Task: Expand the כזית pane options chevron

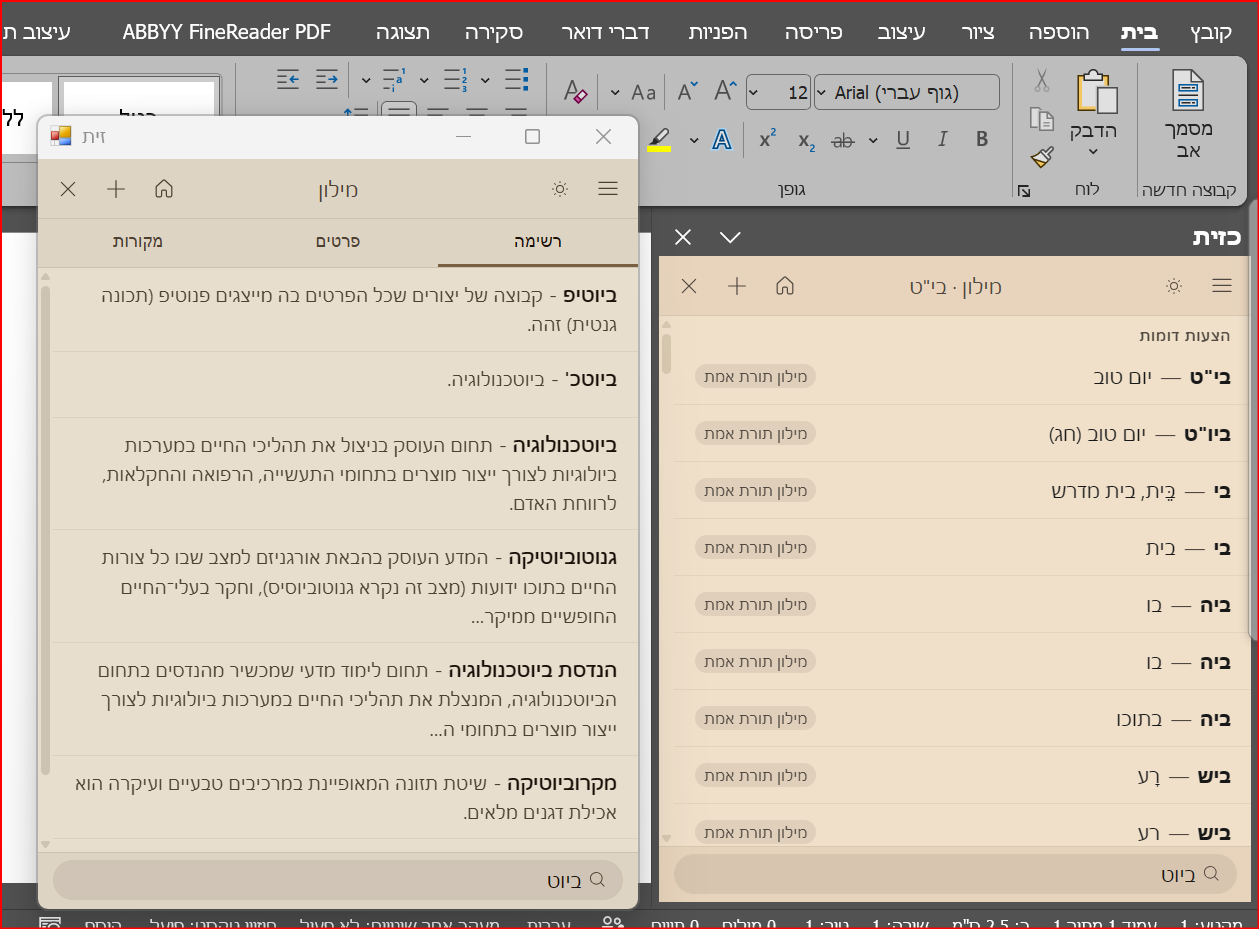Action: 730,237
